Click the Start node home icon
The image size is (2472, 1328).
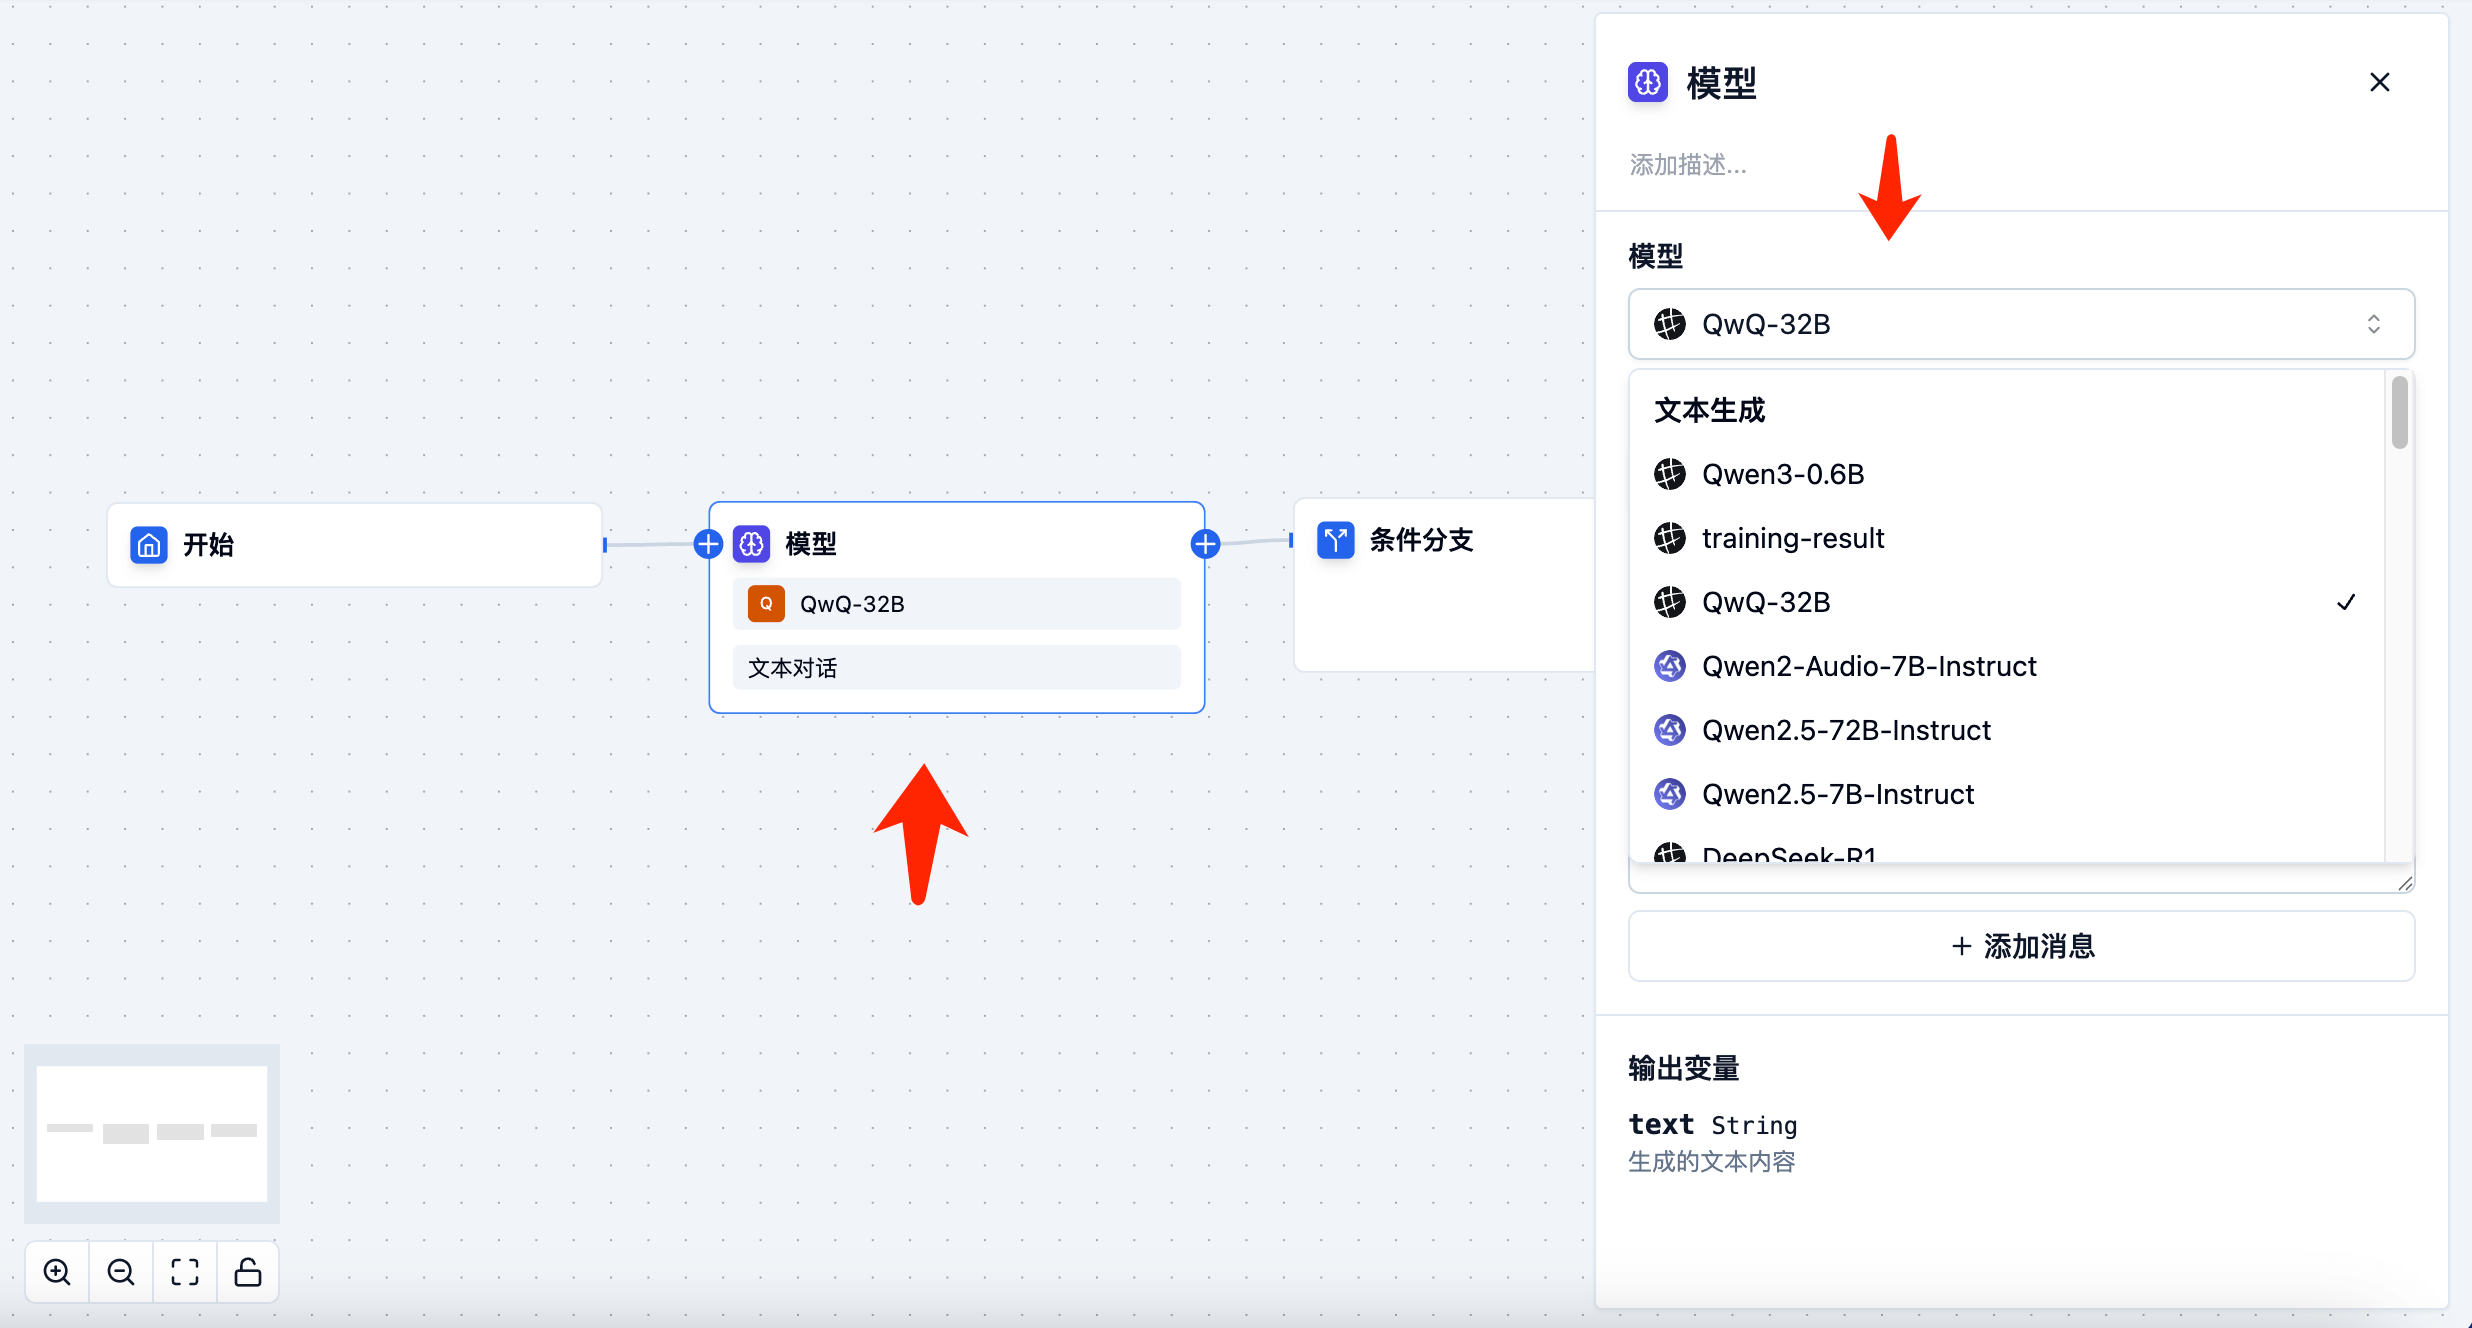[149, 545]
